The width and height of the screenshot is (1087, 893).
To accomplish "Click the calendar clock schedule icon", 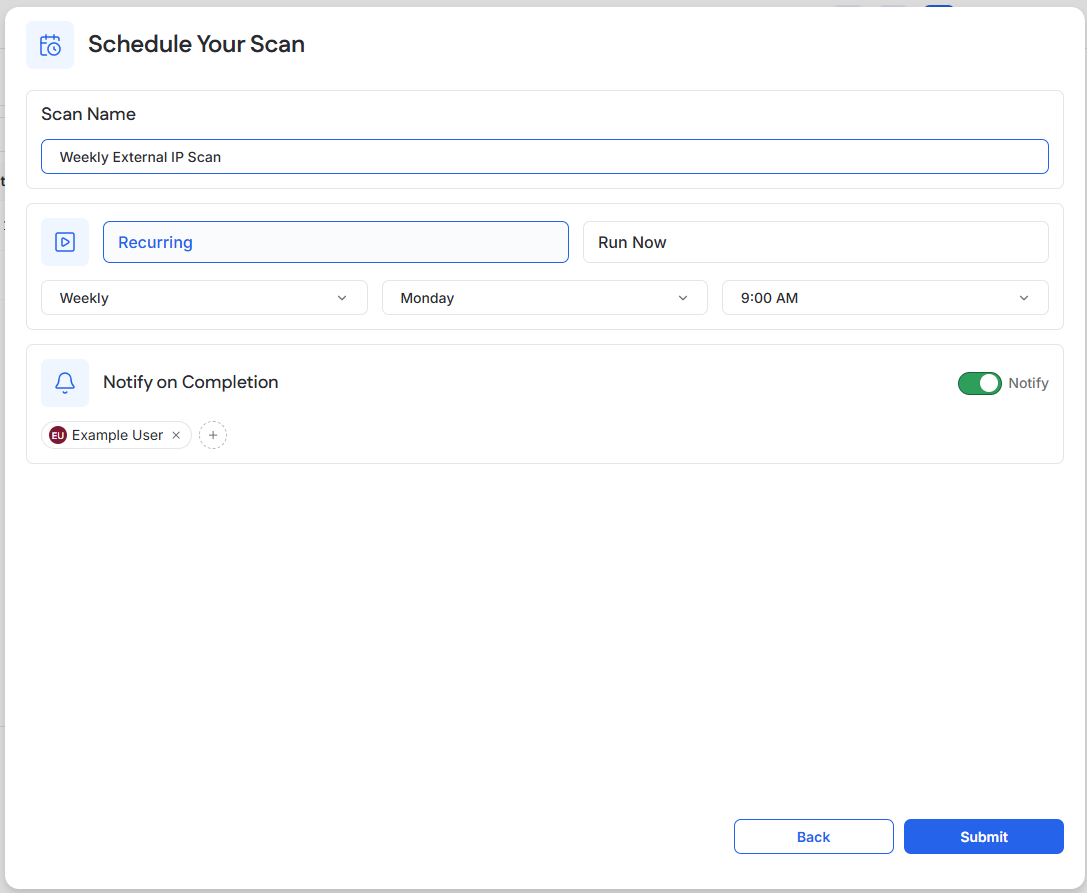I will click(x=50, y=45).
